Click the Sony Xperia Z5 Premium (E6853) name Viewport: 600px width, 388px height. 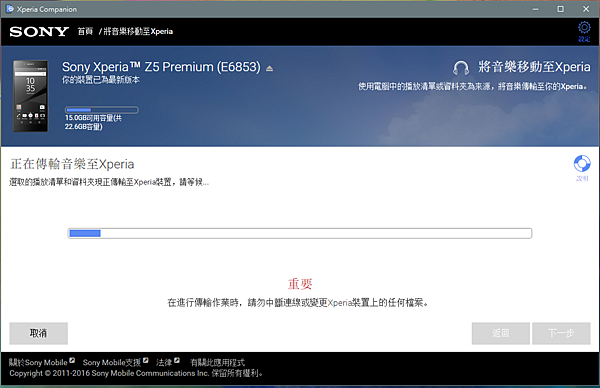[161, 67]
